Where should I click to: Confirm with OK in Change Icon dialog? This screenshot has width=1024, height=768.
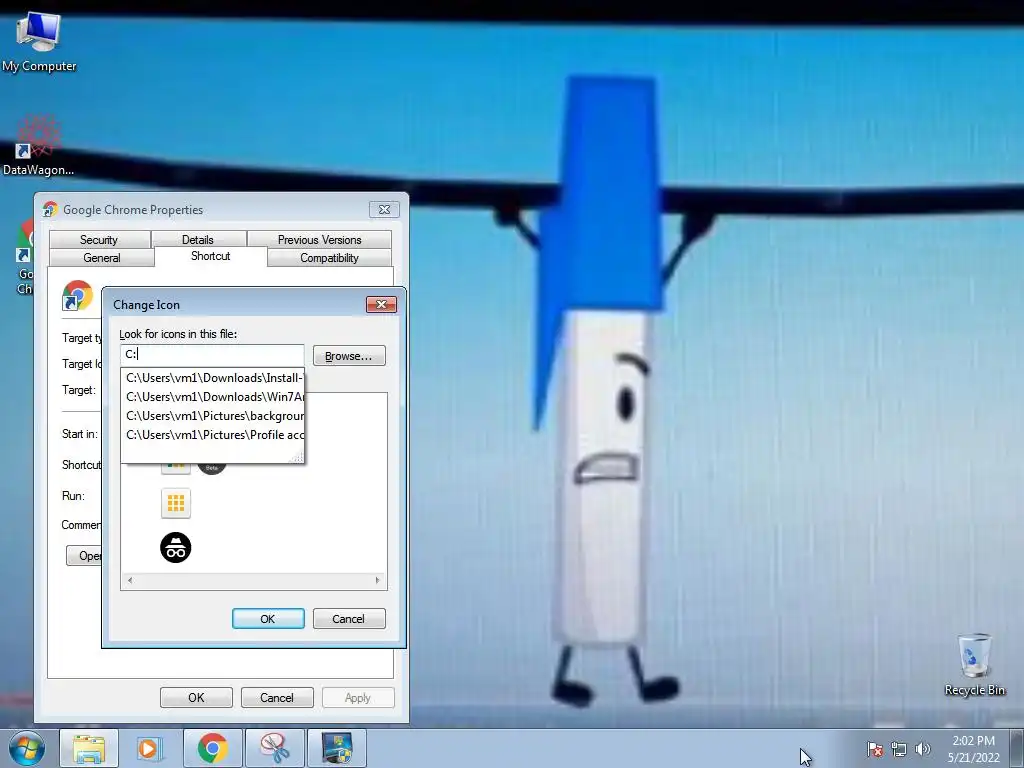point(268,618)
